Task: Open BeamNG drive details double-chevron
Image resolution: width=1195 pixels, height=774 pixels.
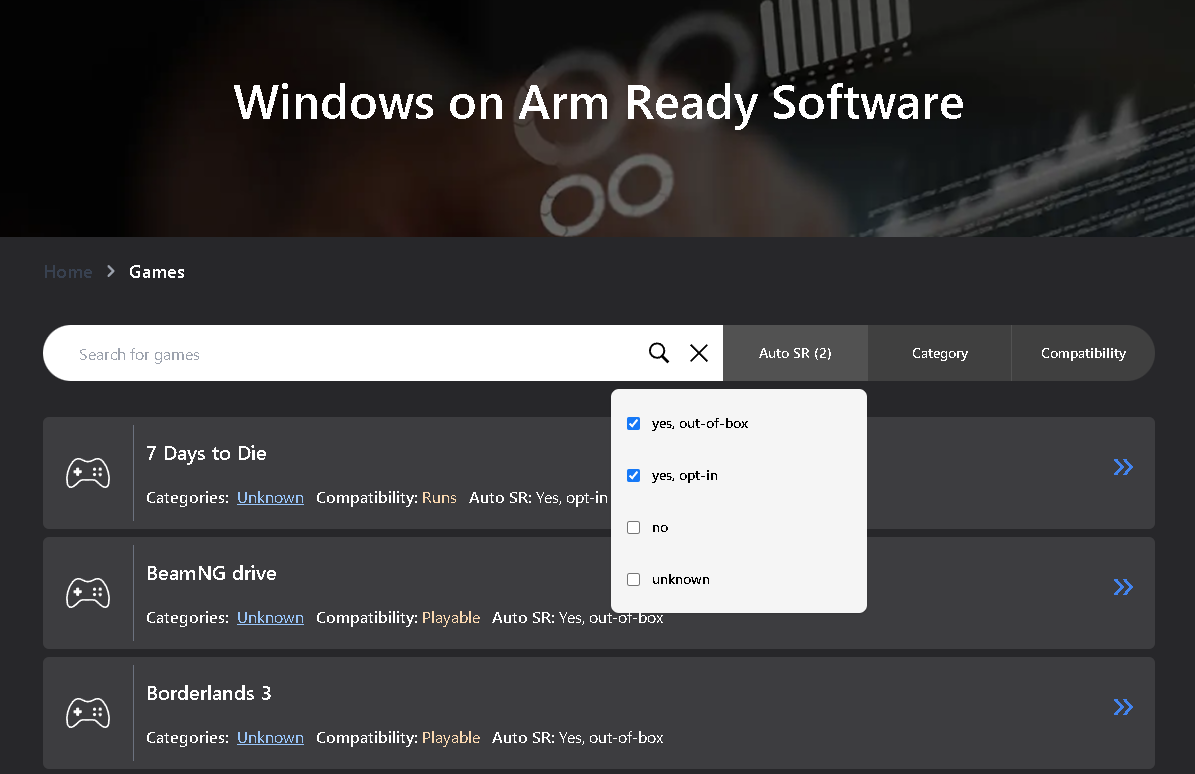Action: tap(1123, 587)
